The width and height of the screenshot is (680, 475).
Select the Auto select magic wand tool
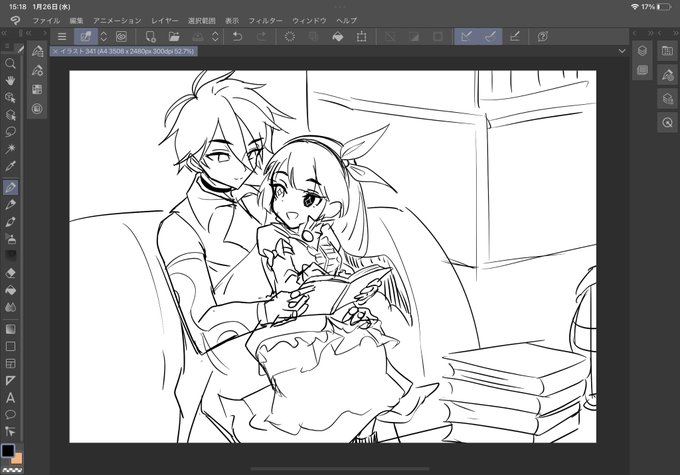(x=10, y=149)
